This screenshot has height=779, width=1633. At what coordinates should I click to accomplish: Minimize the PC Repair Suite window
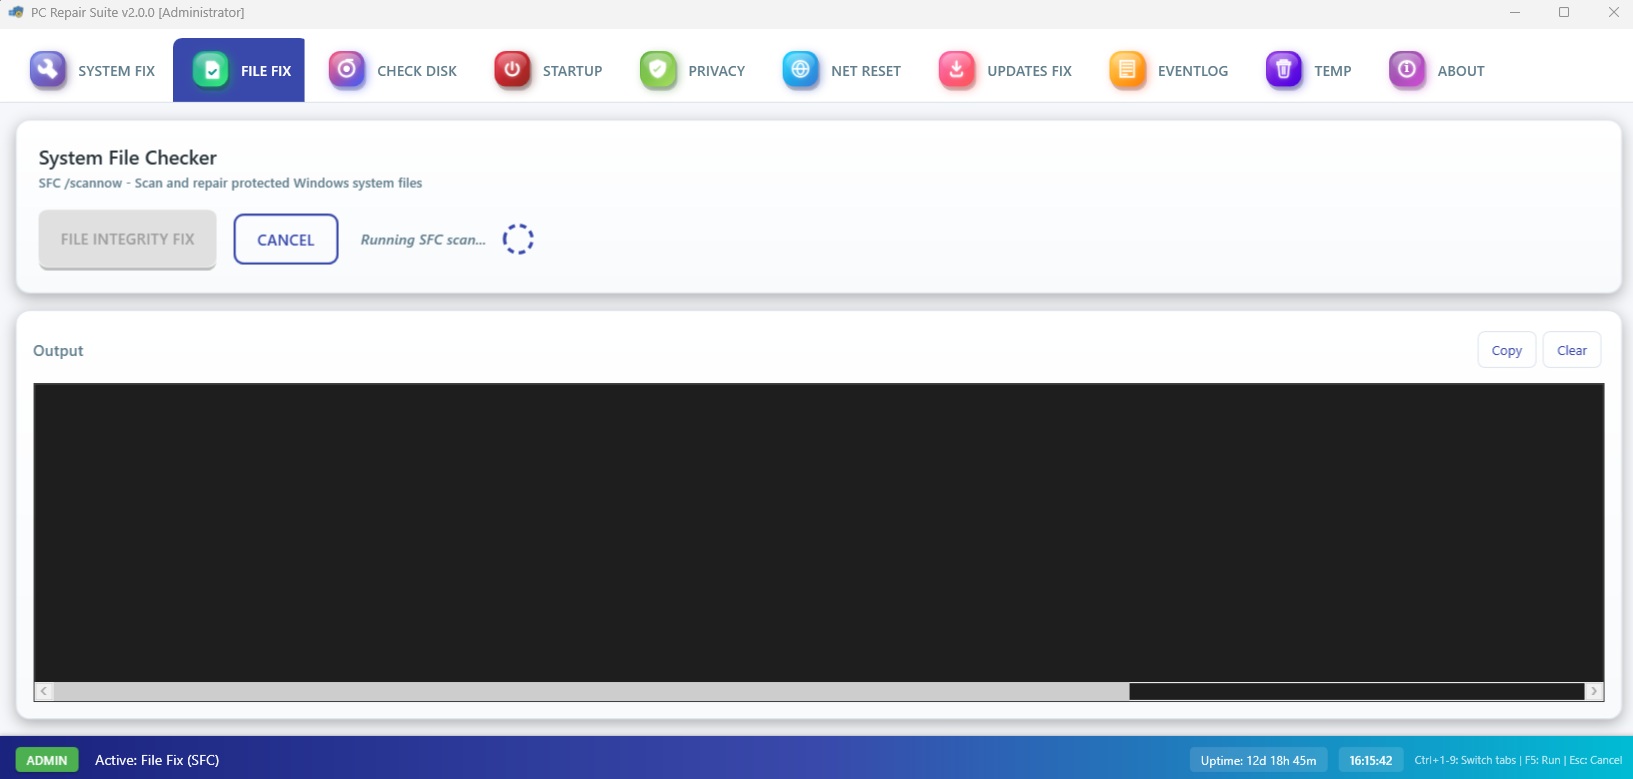[x=1515, y=12]
